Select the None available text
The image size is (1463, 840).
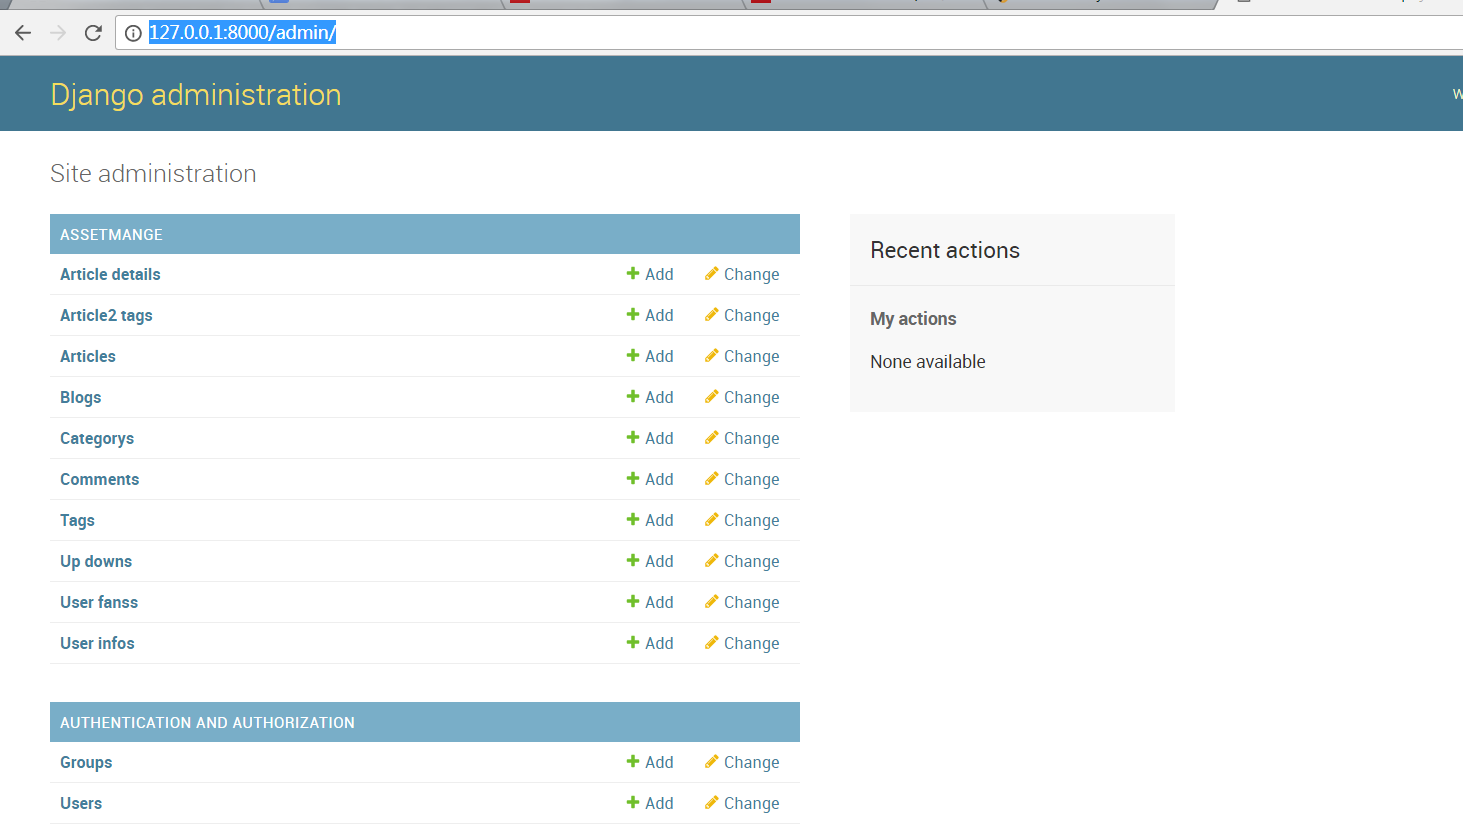928,362
